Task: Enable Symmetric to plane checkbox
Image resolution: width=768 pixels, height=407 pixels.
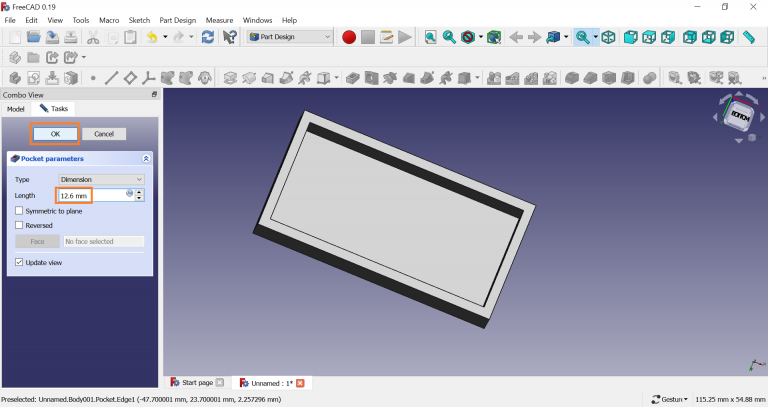Action: [x=20, y=211]
